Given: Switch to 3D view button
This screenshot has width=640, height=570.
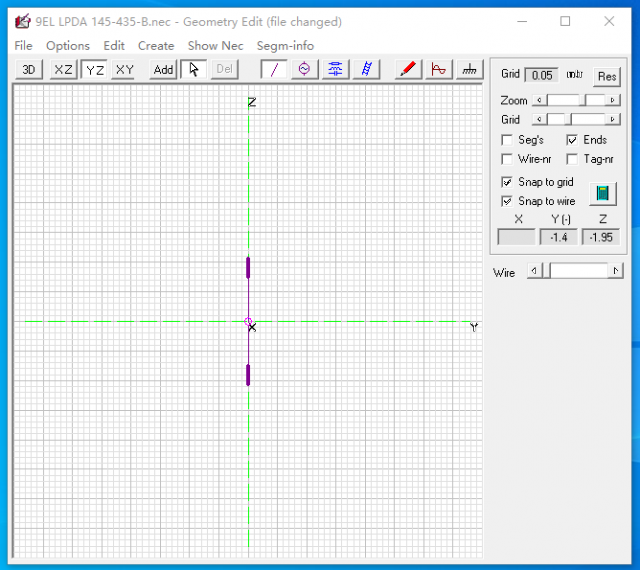Looking at the screenshot, I should point(29,69).
